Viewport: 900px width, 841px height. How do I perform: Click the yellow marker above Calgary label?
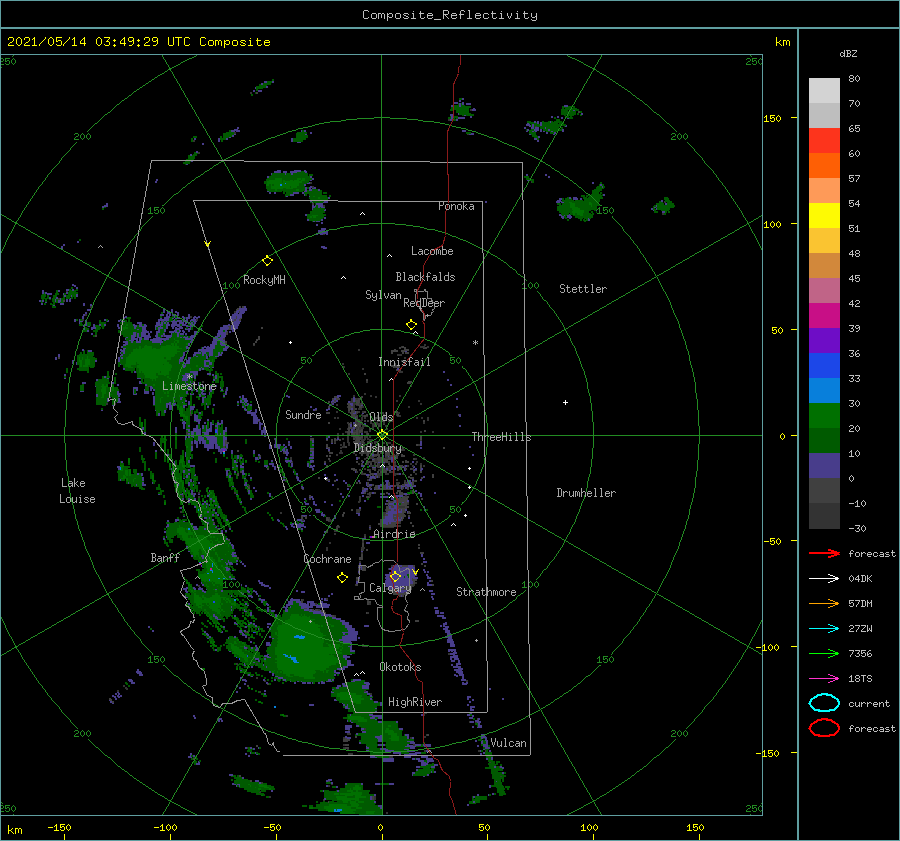click(395, 576)
